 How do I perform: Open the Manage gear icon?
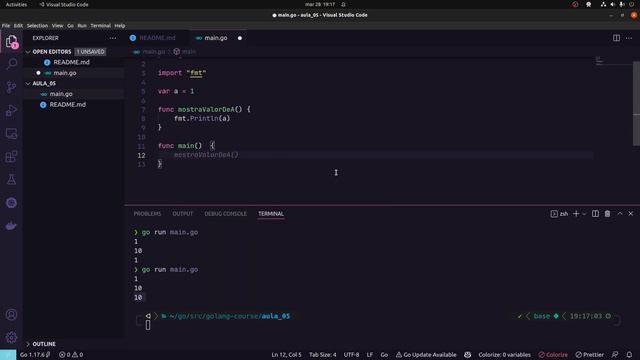click(x=11, y=337)
